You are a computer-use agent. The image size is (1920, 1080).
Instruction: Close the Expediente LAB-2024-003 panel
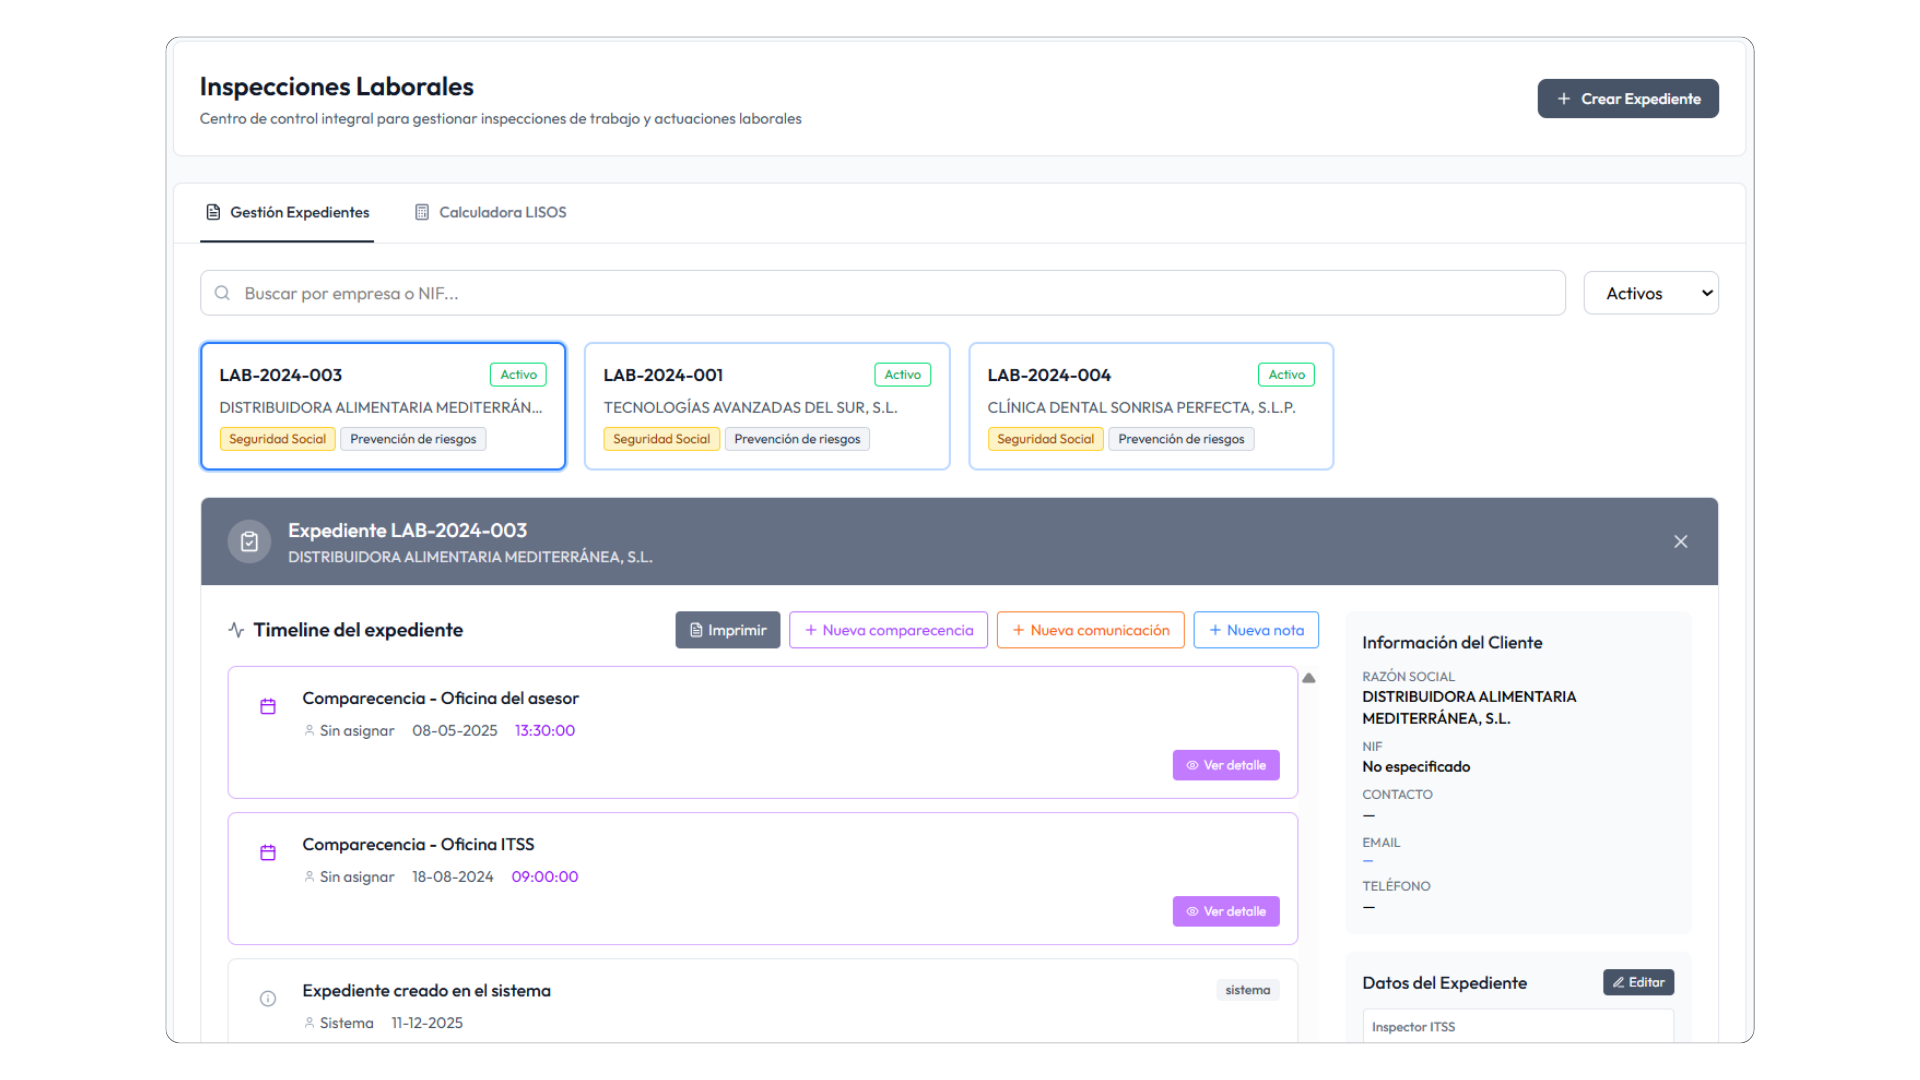[1680, 541]
